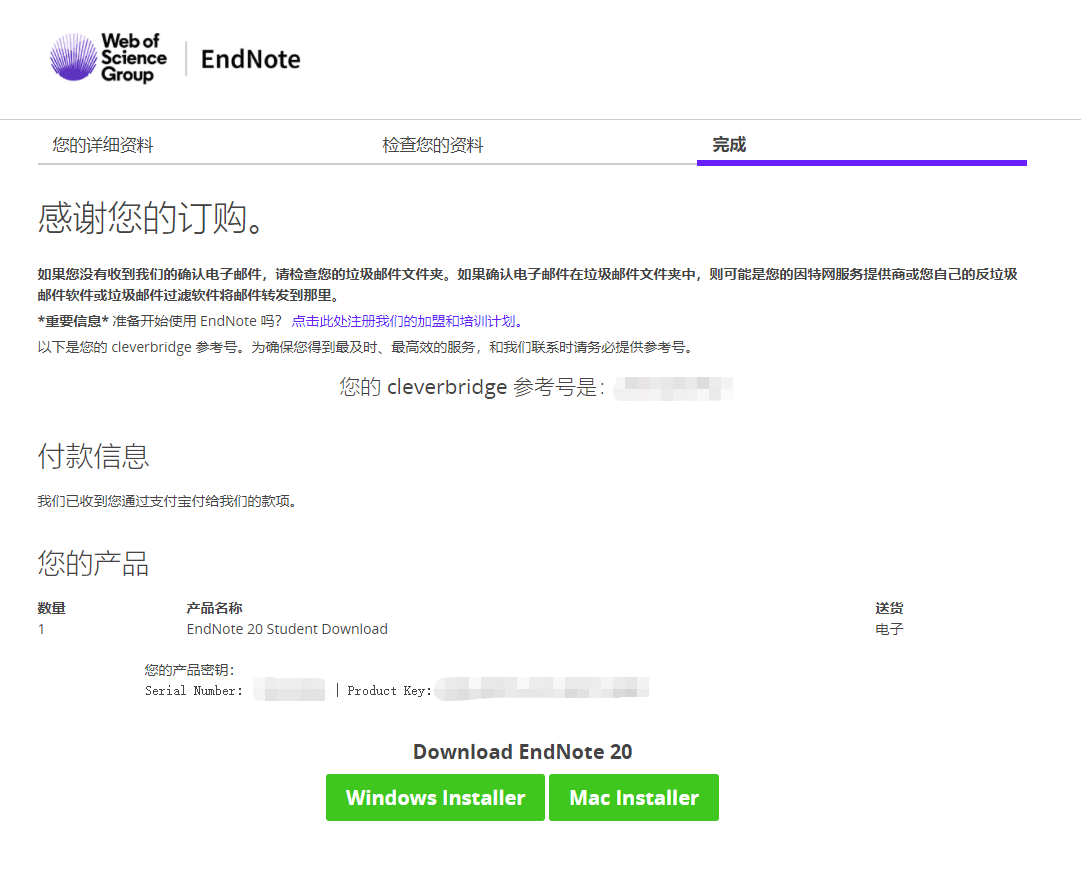
Task: Click the 感谢您的订购 heading
Action: (150, 218)
